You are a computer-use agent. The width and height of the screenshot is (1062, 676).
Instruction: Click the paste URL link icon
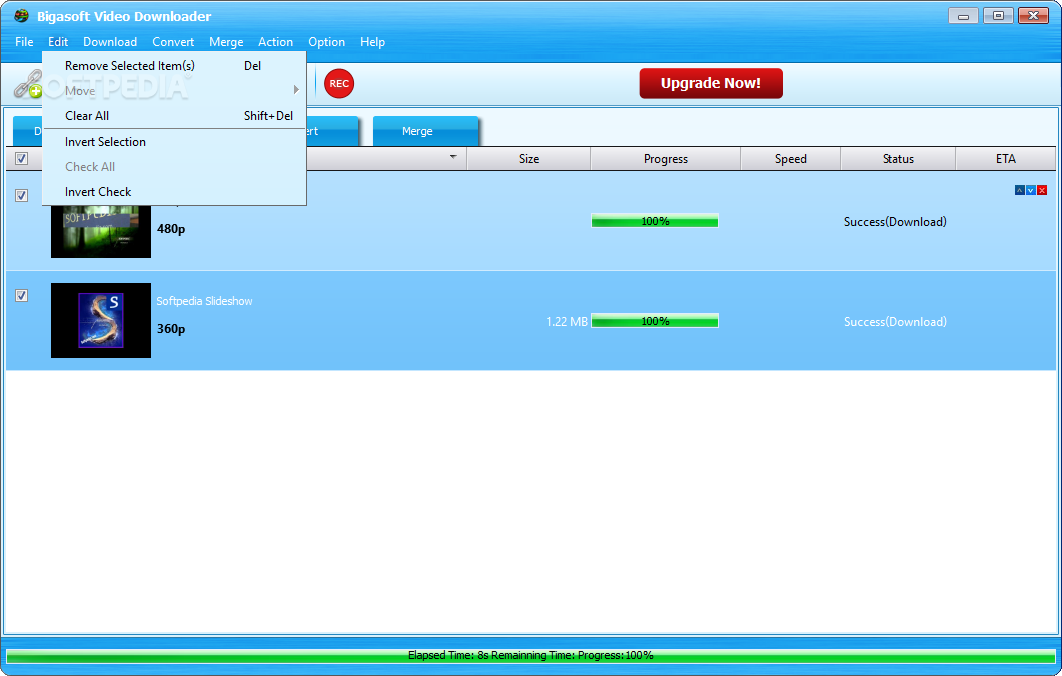(28, 84)
